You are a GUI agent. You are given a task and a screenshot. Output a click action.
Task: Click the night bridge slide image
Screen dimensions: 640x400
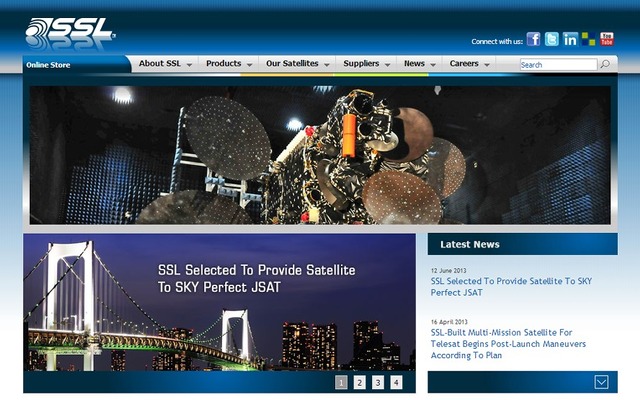click(219, 302)
